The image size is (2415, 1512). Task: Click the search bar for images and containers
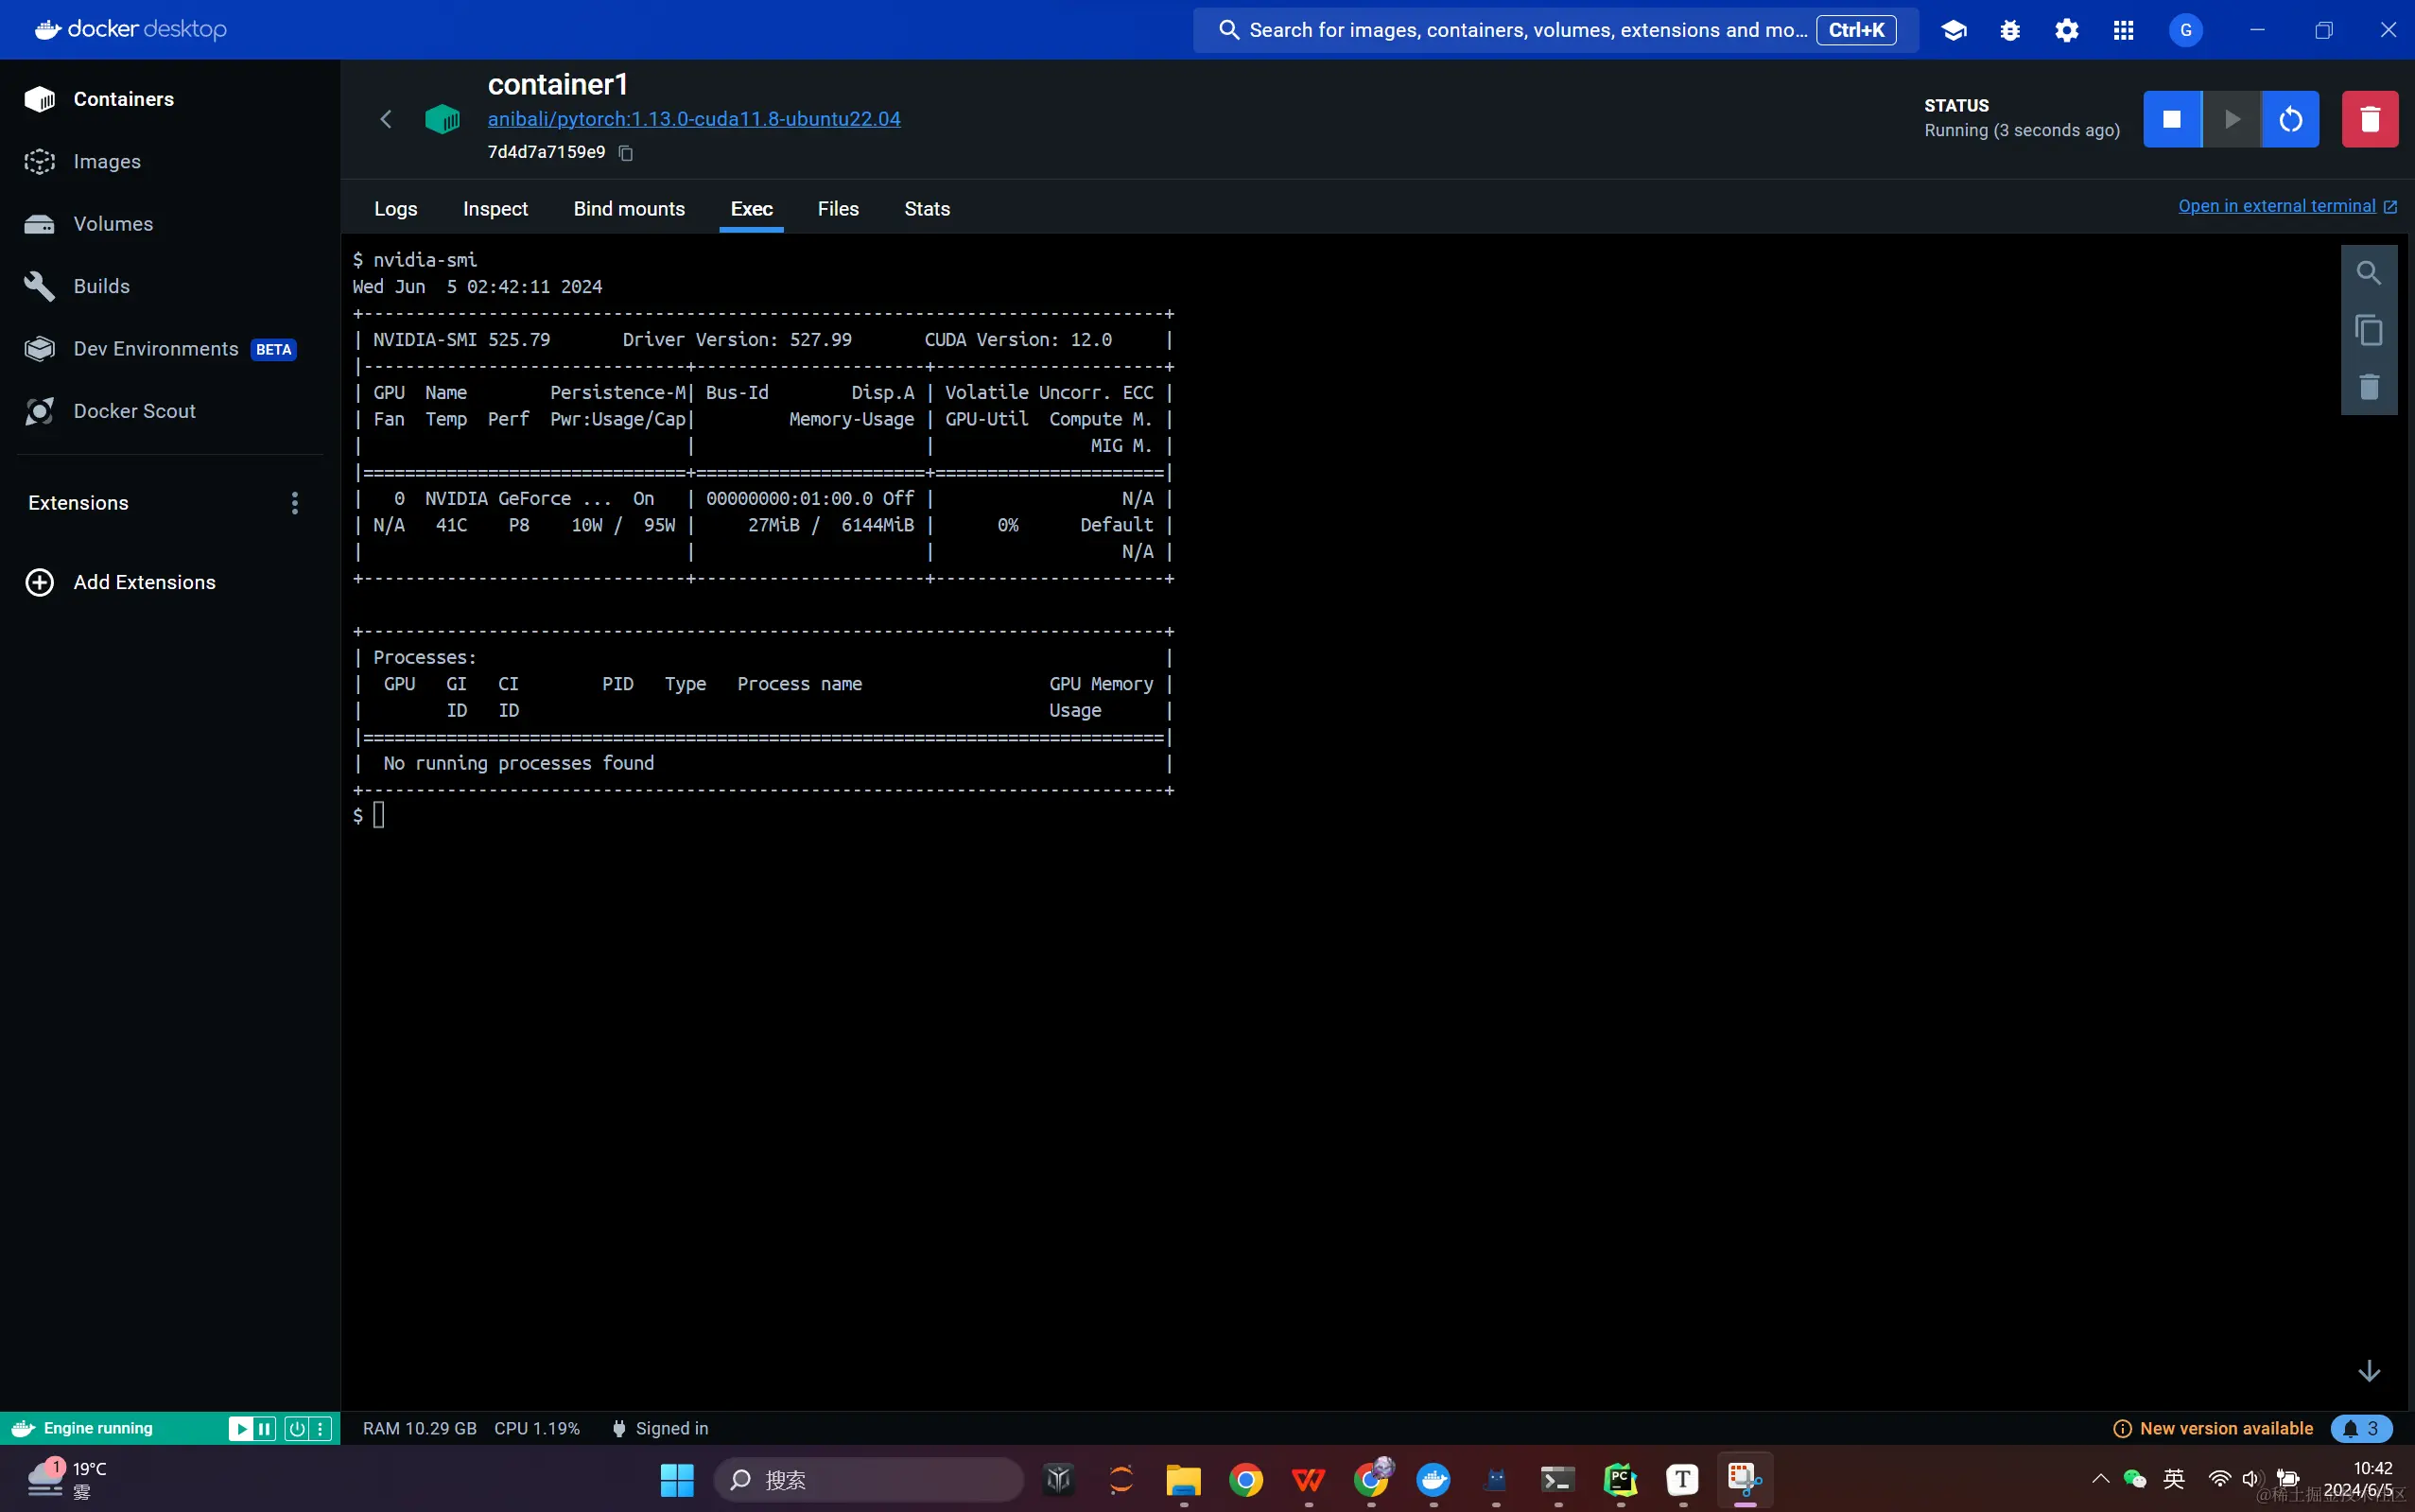tap(1526, 30)
